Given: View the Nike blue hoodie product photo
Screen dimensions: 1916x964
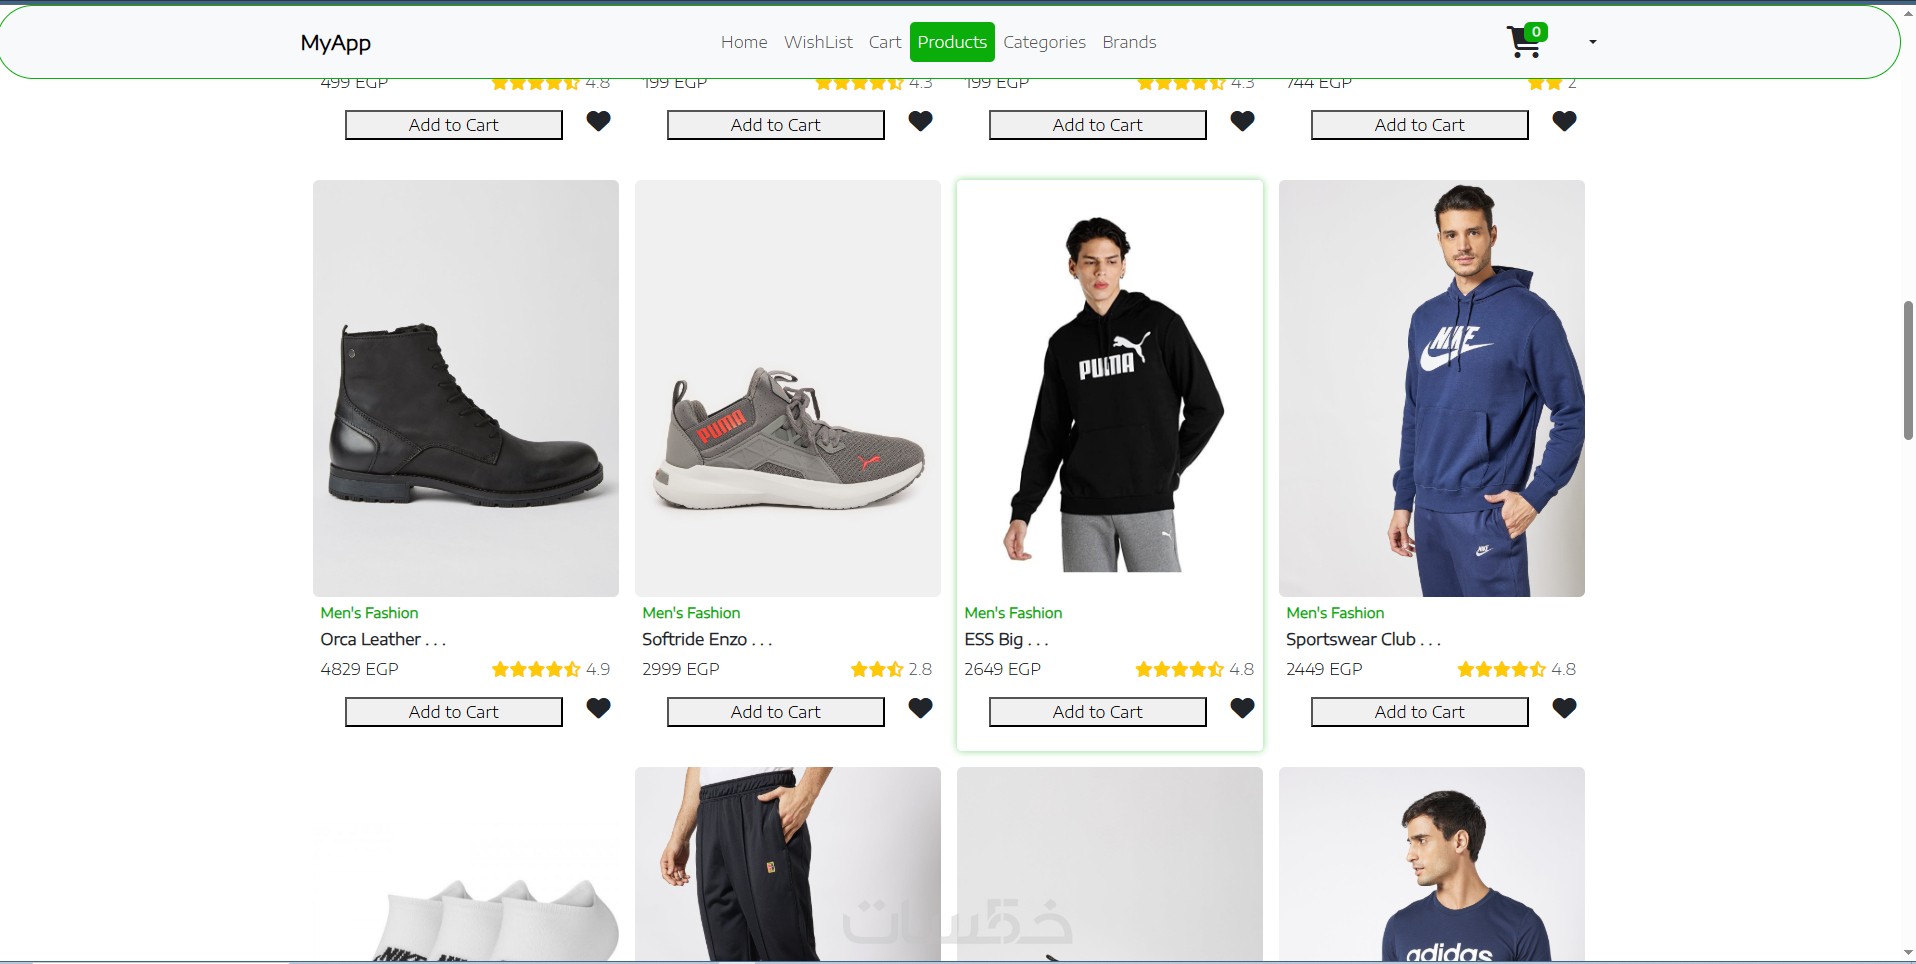Looking at the screenshot, I should click(x=1432, y=388).
